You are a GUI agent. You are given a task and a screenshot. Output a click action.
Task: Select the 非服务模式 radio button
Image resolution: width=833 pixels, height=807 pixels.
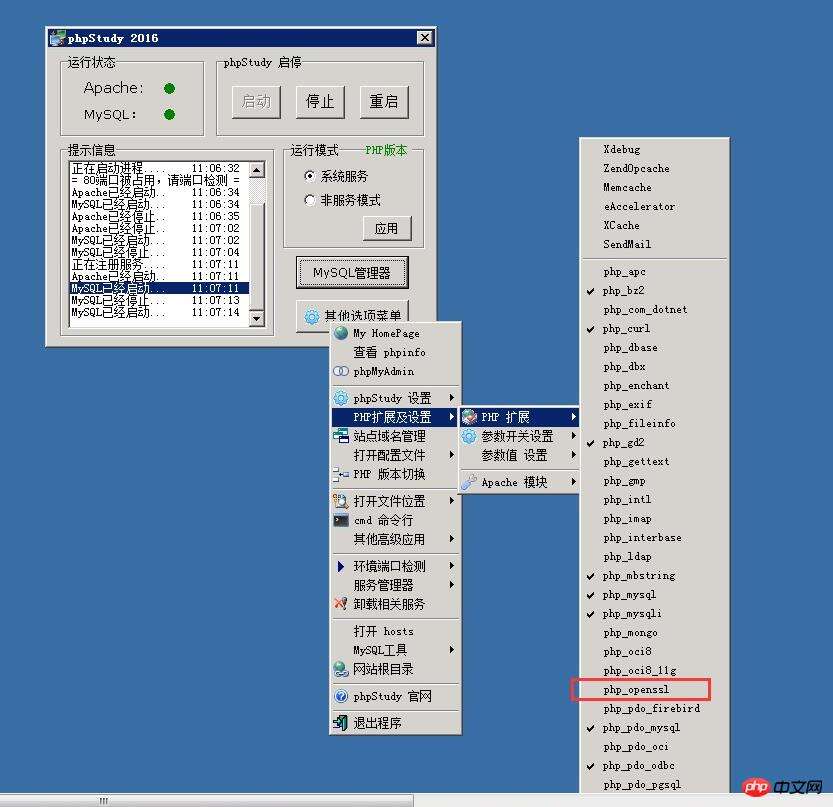(x=310, y=200)
